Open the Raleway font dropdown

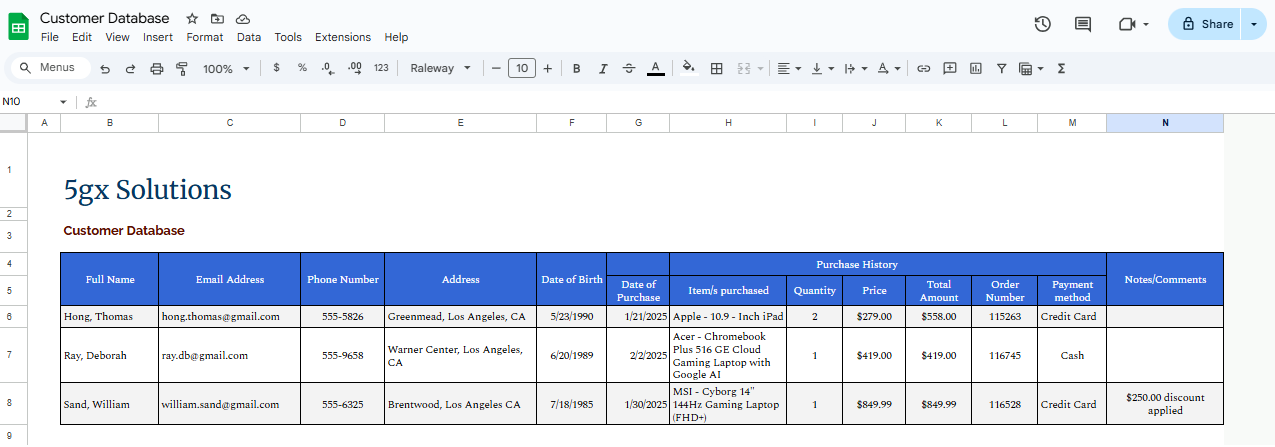click(x=440, y=68)
